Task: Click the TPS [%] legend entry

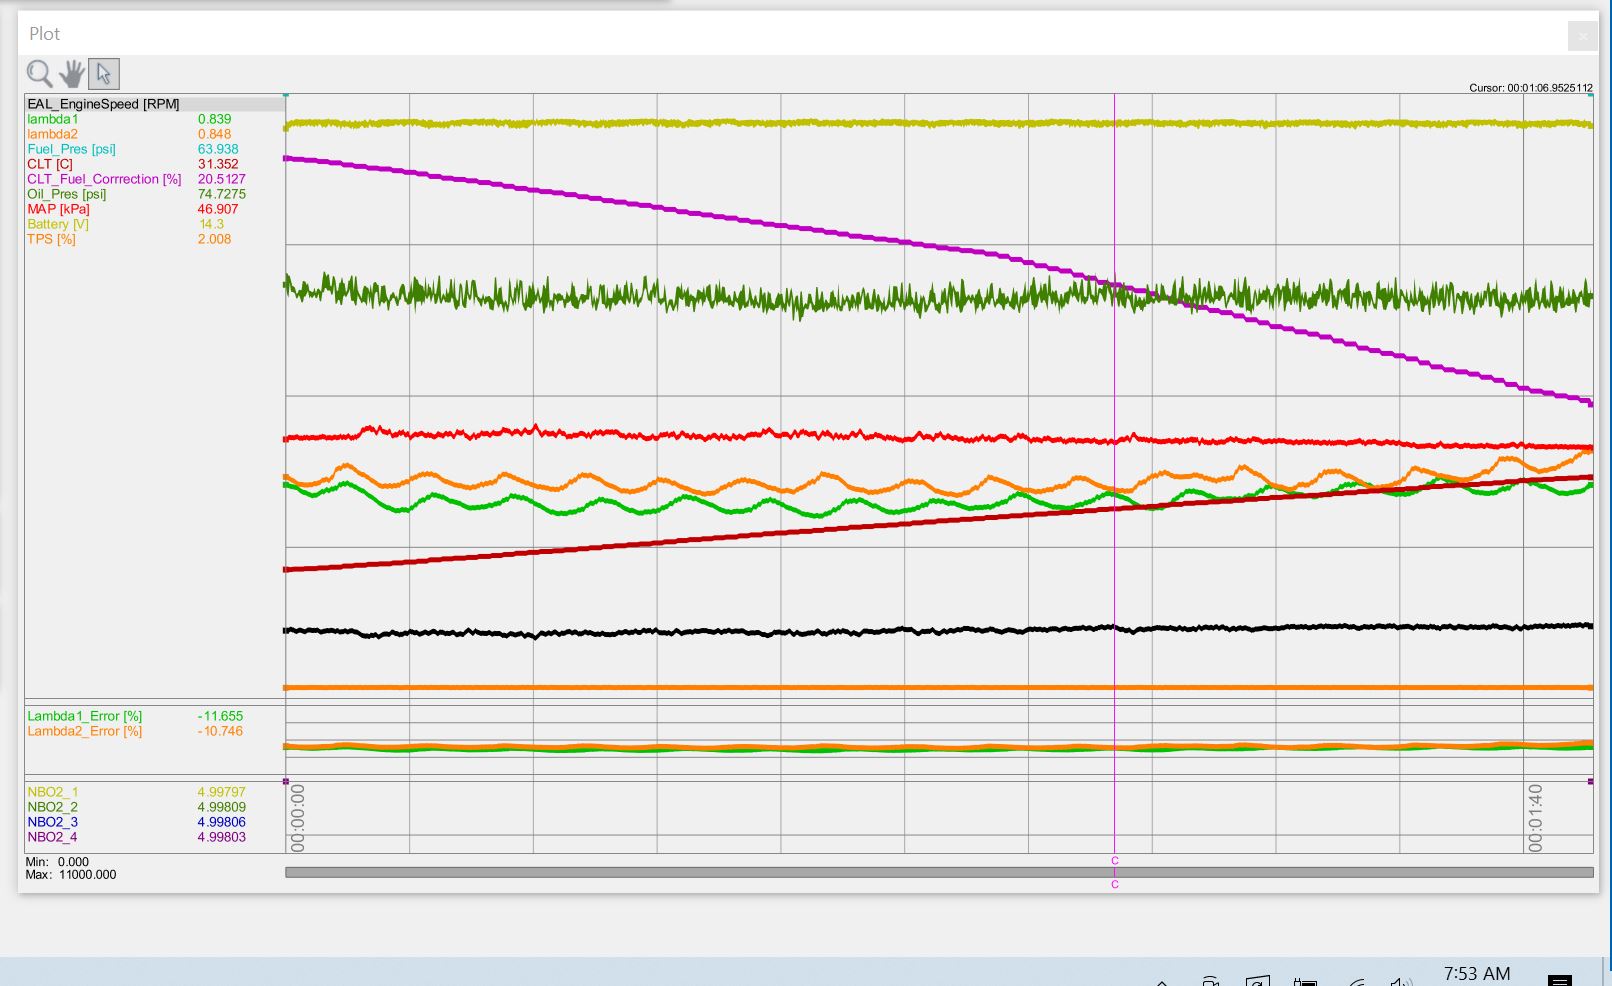Action: 51,239
